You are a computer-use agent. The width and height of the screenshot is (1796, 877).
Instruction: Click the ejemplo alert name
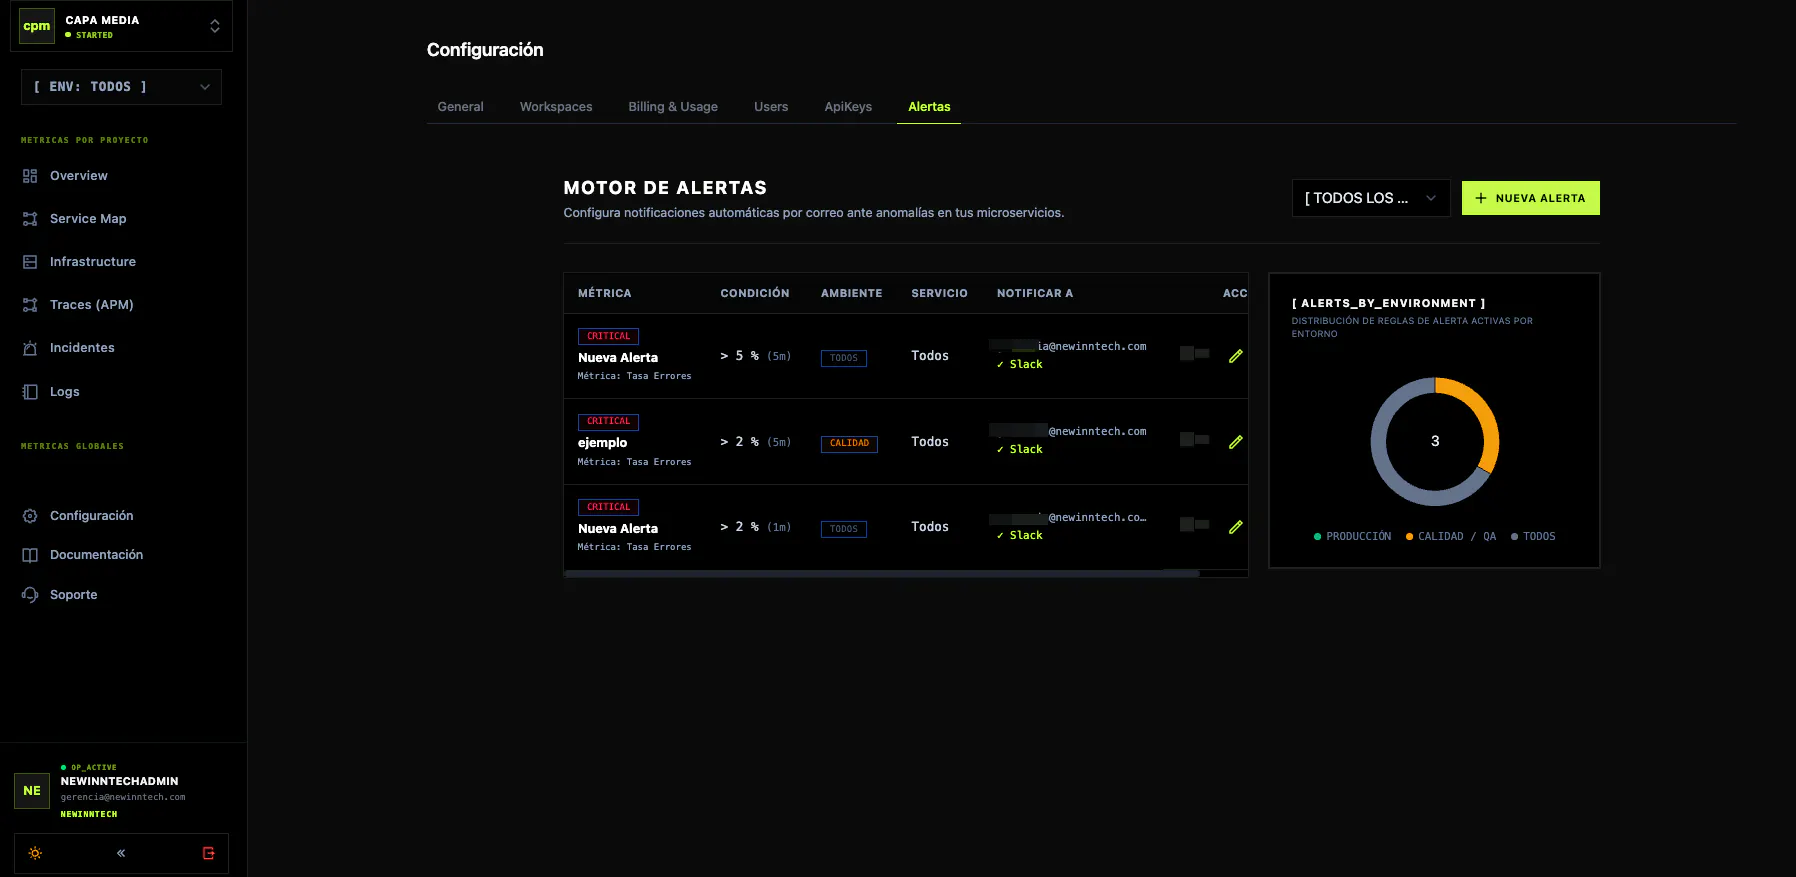pyautogui.click(x=603, y=443)
